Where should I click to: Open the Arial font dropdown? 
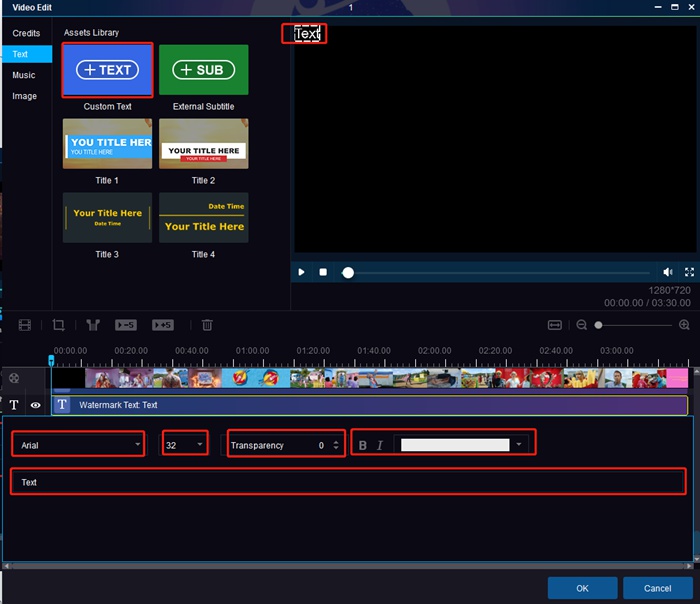(x=80, y=445)
